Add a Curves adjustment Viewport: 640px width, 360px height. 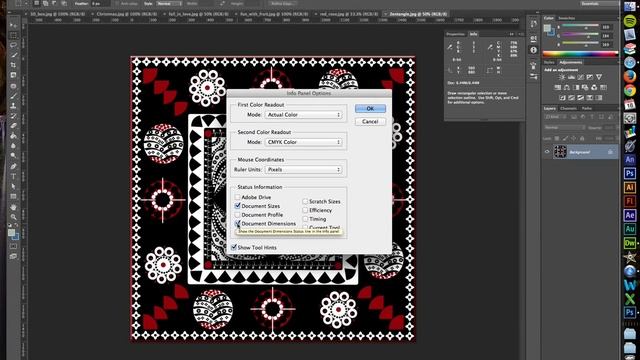click(x=580, y=77)
